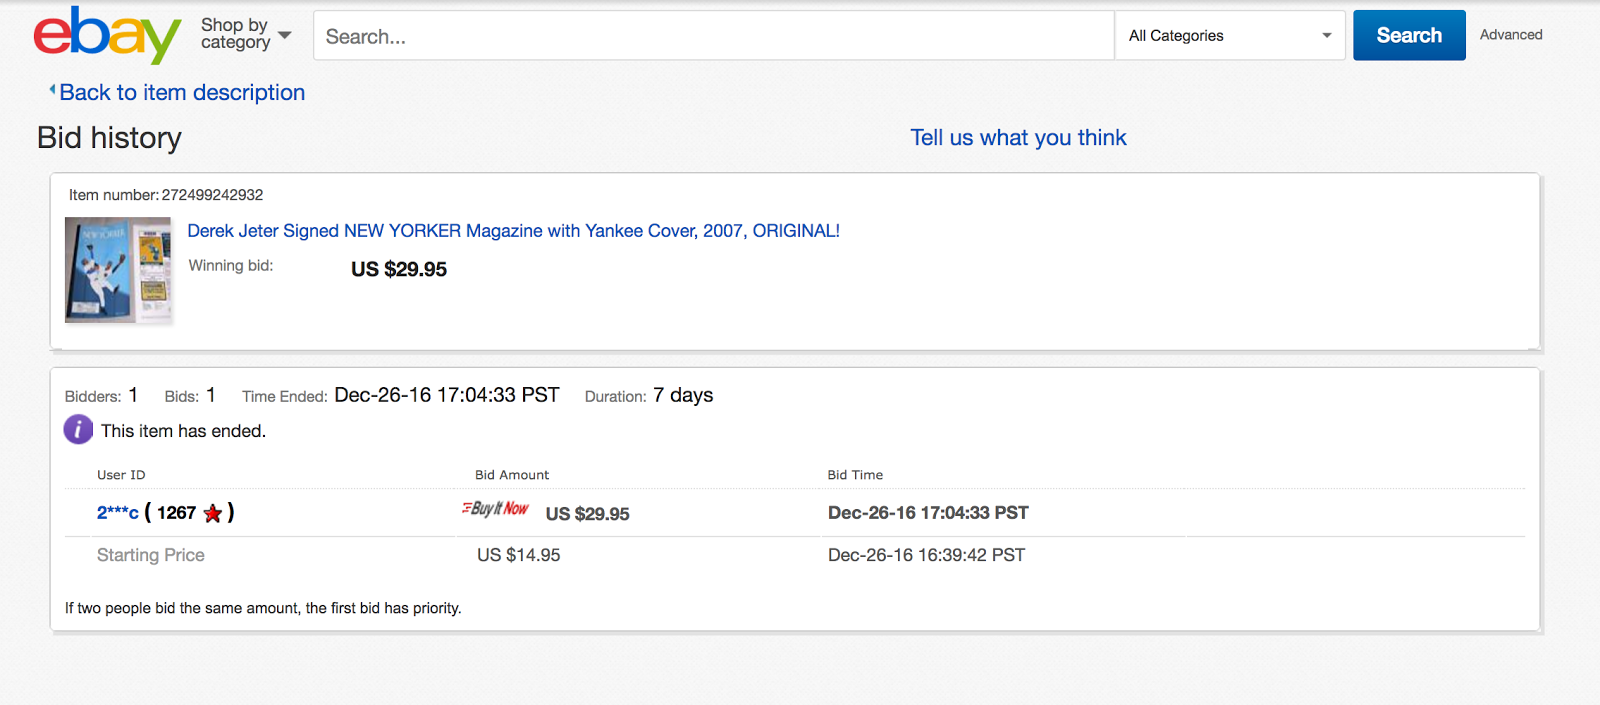The image size is (1600, 705).
Task: Select the item number 272499242932 text
Action: [x=212, y=195]
